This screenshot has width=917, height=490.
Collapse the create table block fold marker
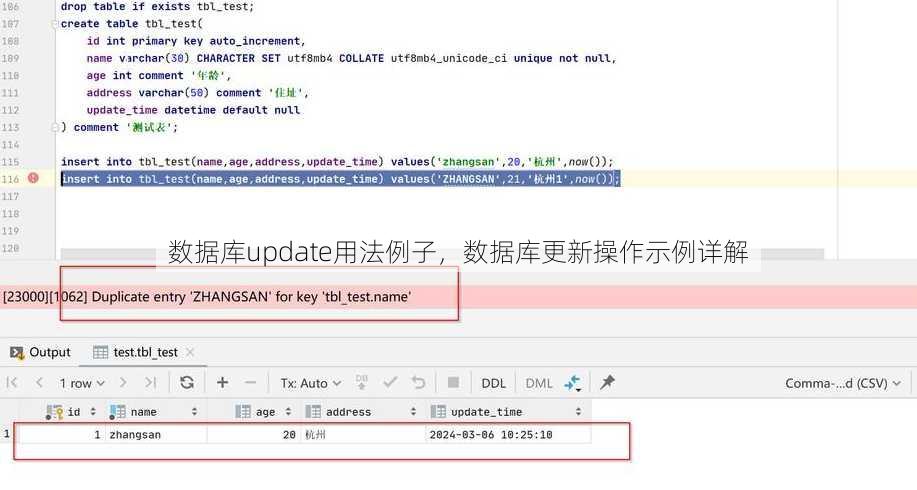[x=54, y=24]
